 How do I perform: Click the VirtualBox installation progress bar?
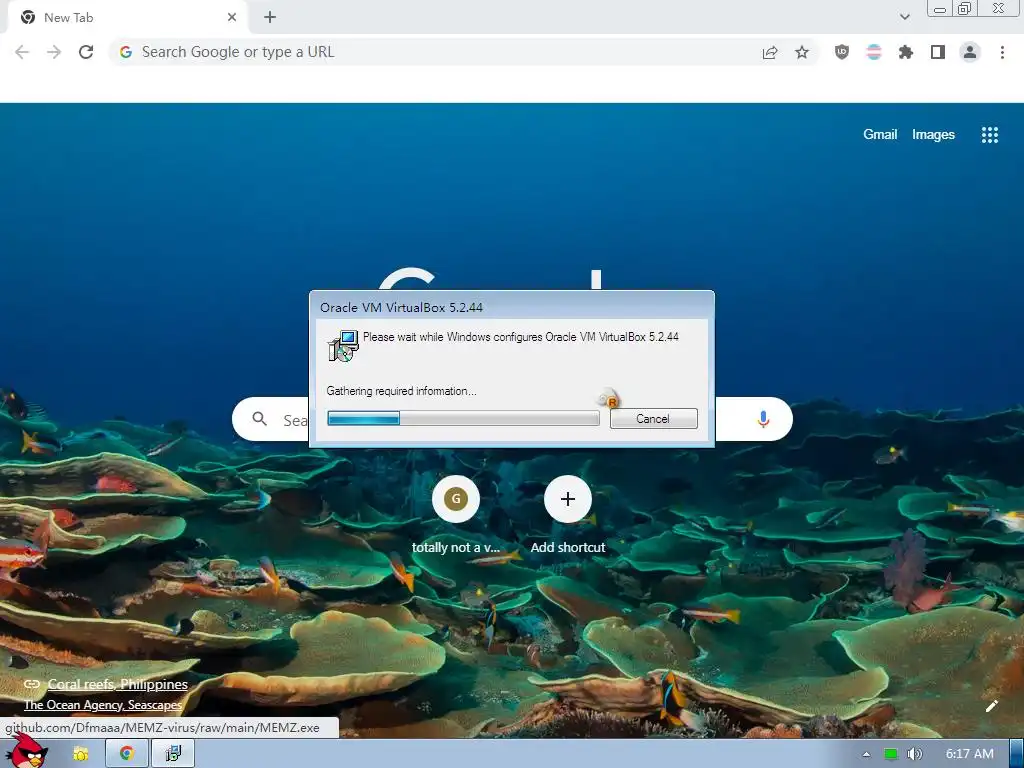point(463,419)
